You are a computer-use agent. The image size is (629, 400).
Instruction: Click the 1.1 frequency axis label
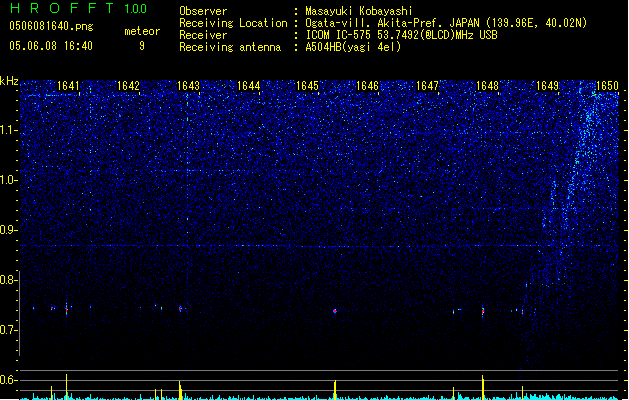tap(8, 130)
